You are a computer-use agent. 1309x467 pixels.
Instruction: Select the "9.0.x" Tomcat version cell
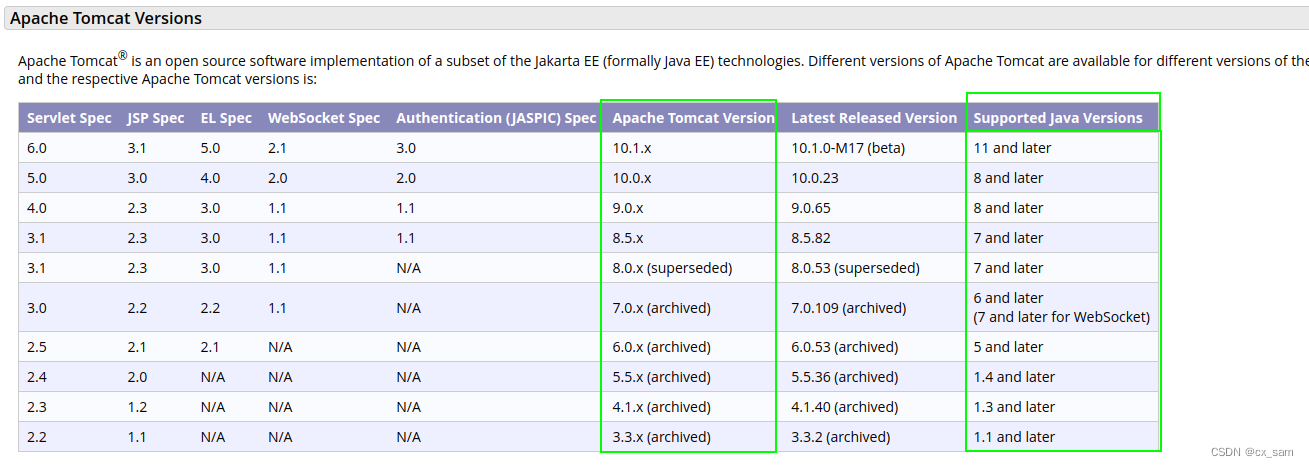pos(628,208)
